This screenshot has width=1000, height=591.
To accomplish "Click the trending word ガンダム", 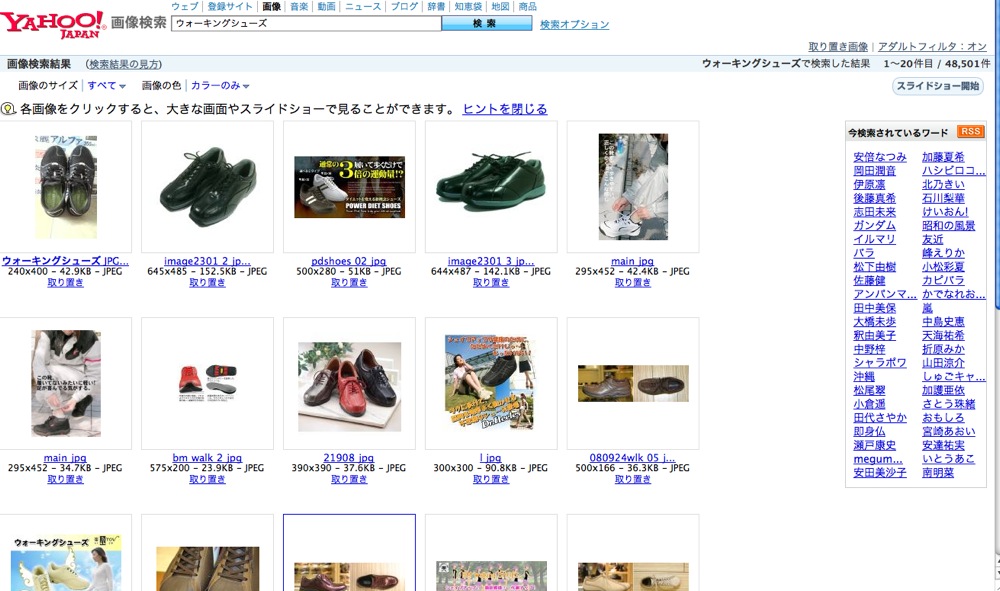I will click(x=874, y=225).
